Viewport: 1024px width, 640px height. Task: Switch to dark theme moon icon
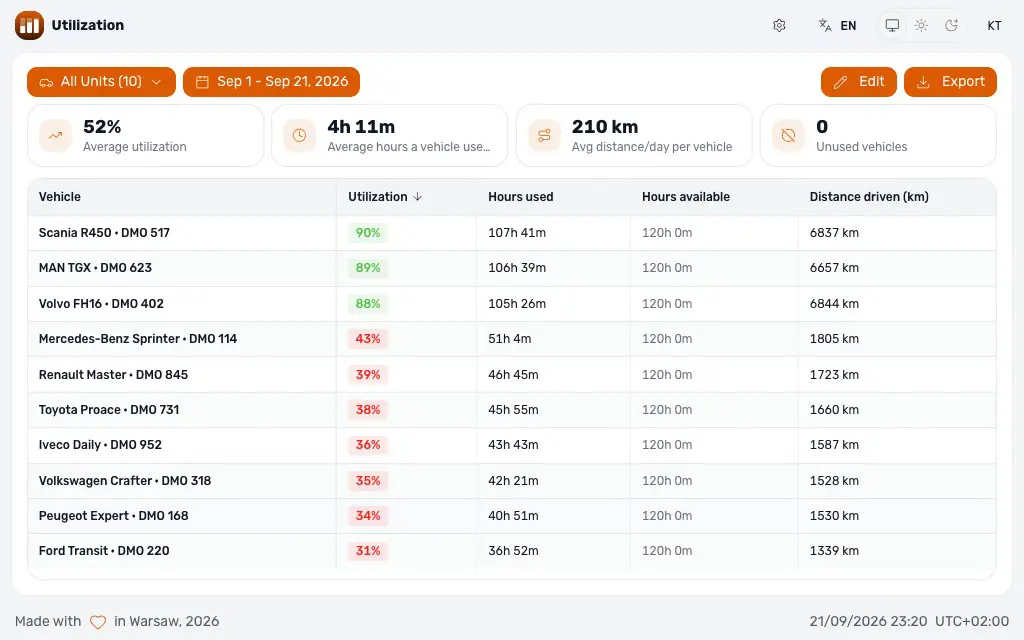(x=952, y=25)
